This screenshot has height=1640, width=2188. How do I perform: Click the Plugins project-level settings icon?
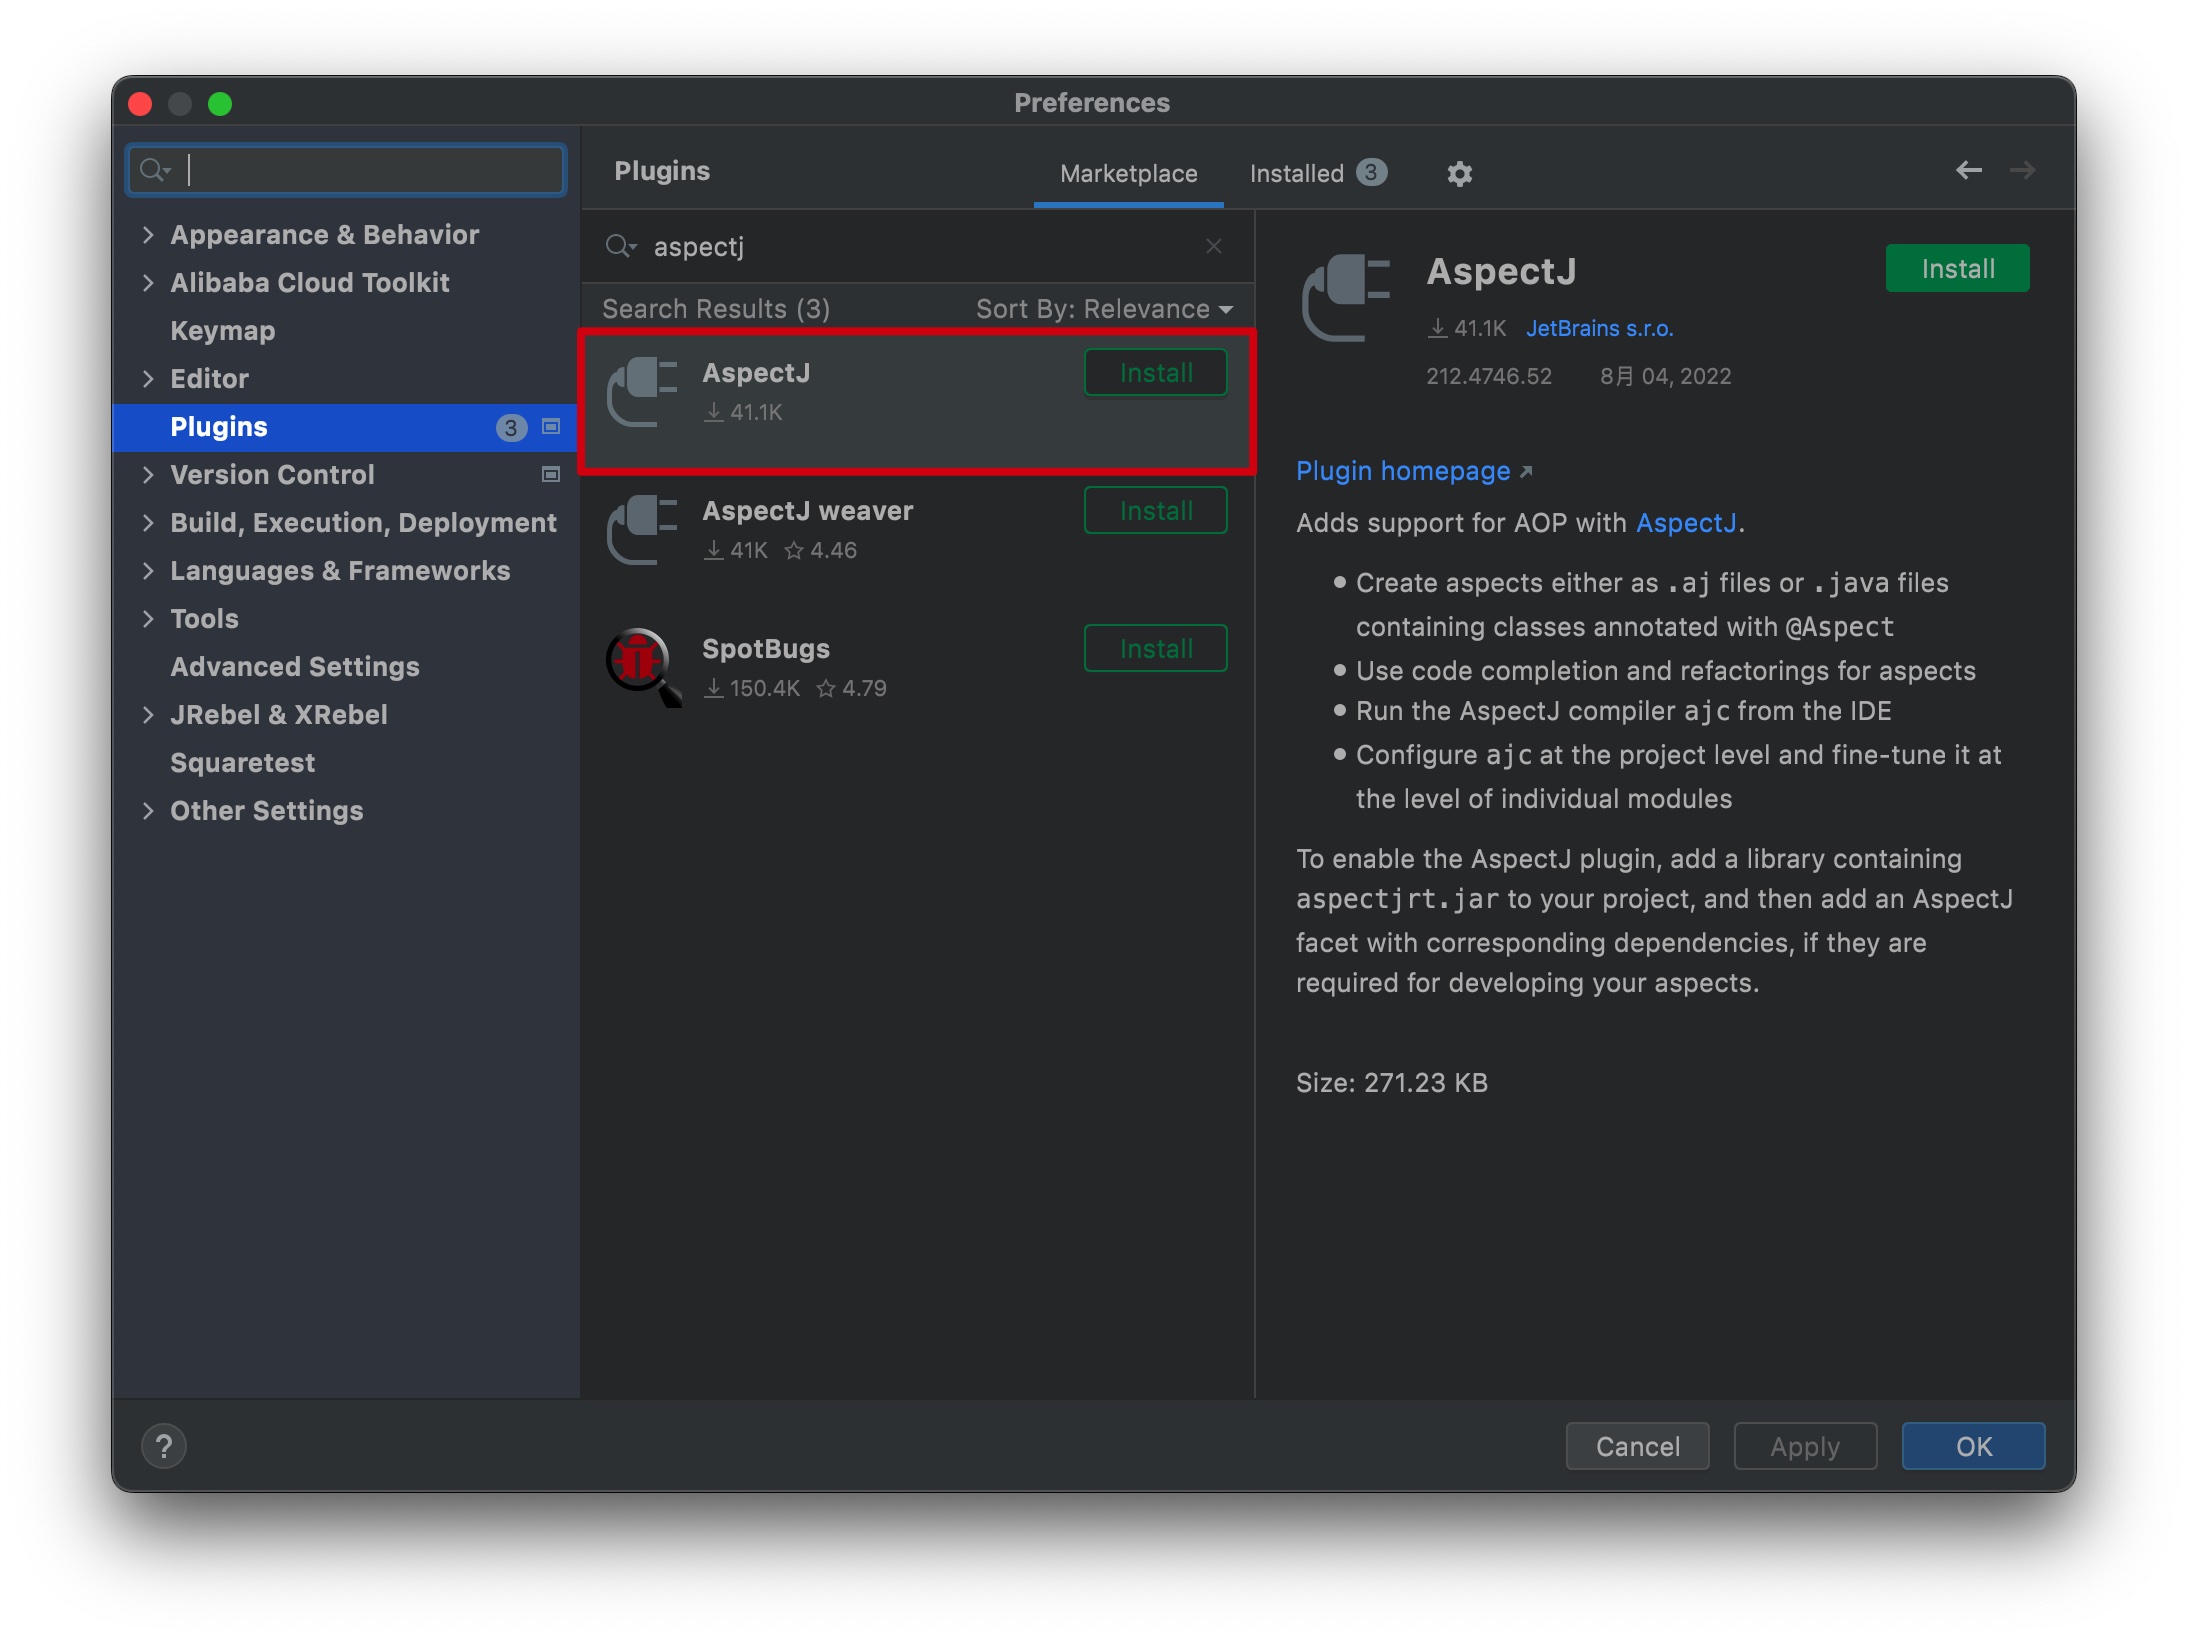(550, 426)
